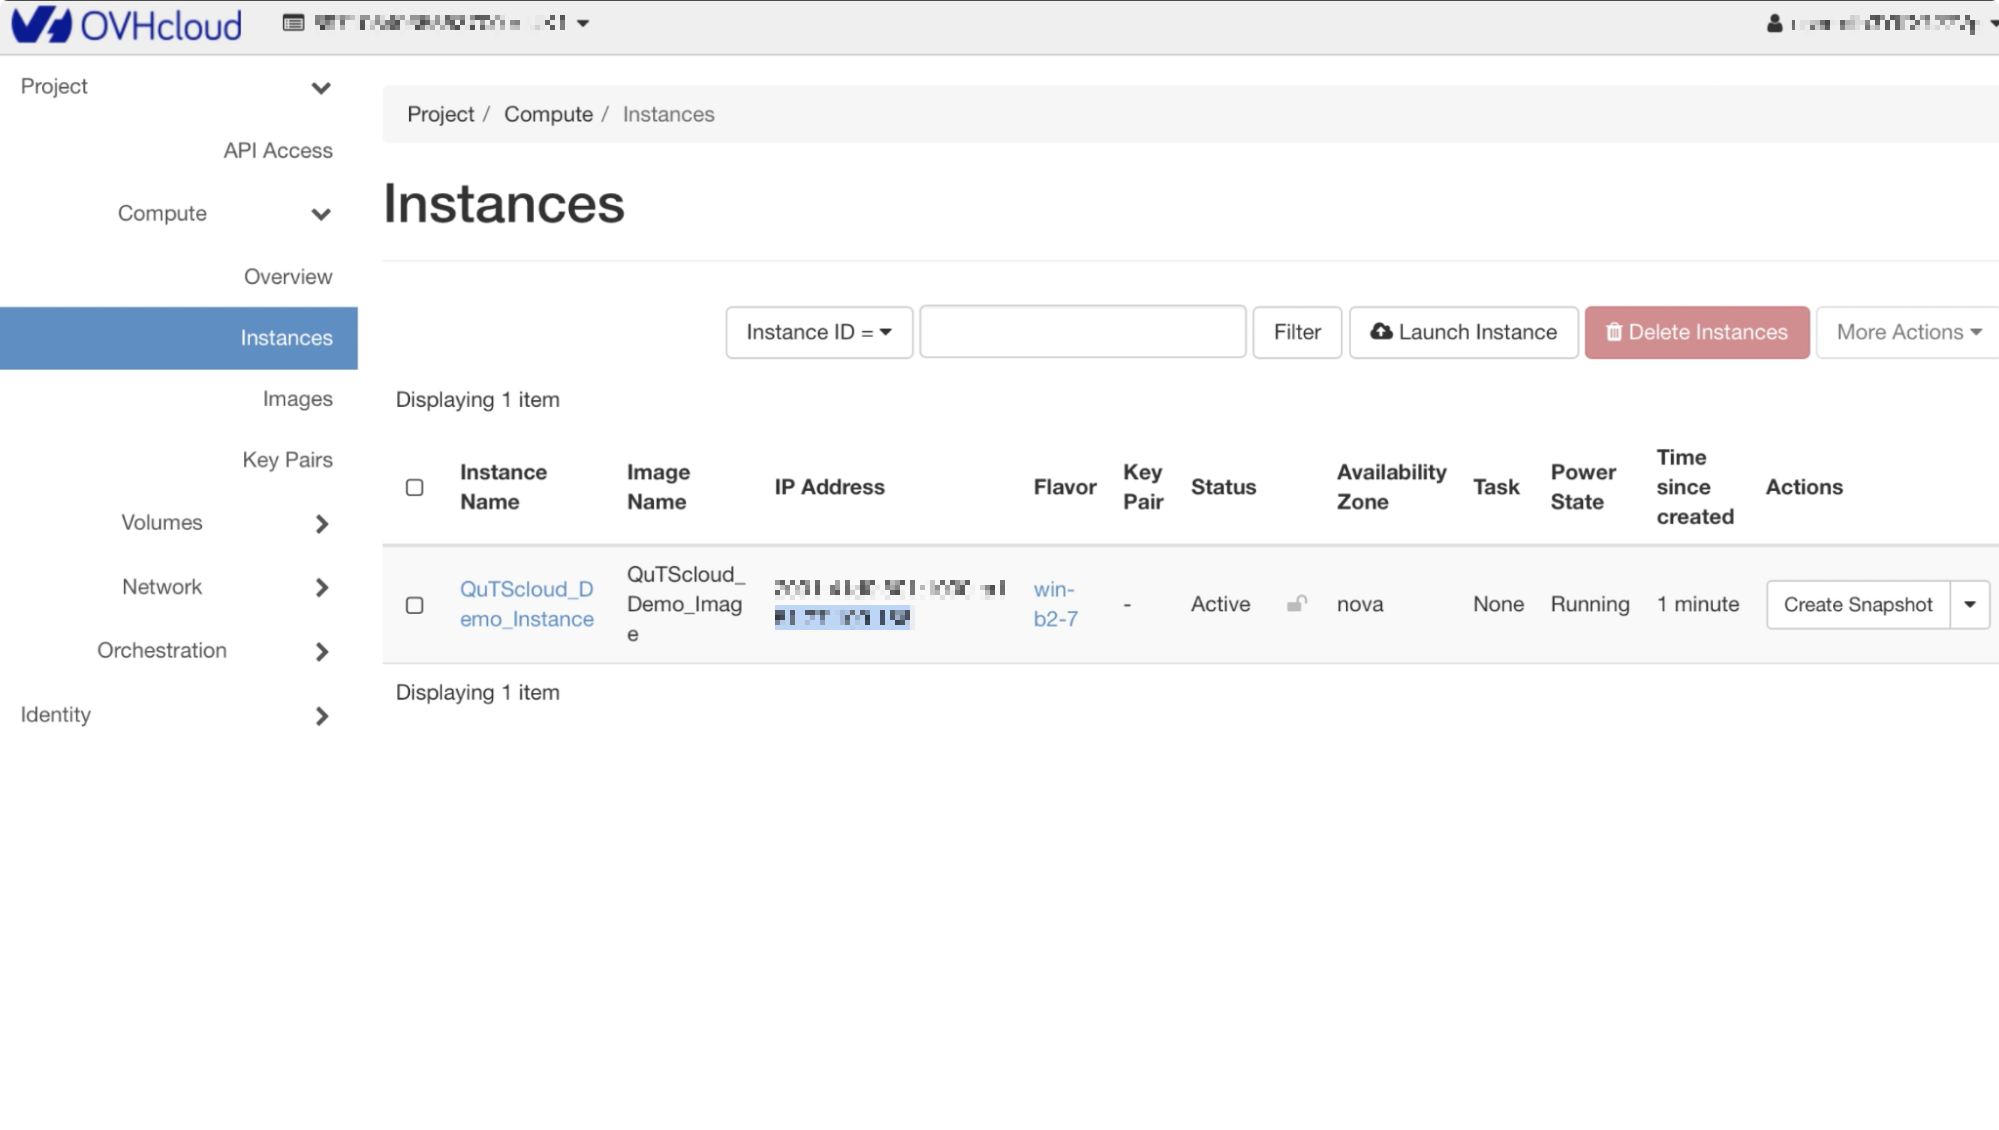Expand the Orchestration chevron arrow
The width and height of the screenshot is (1999, 1130).
pyautogui.click(x=321, y=652)
